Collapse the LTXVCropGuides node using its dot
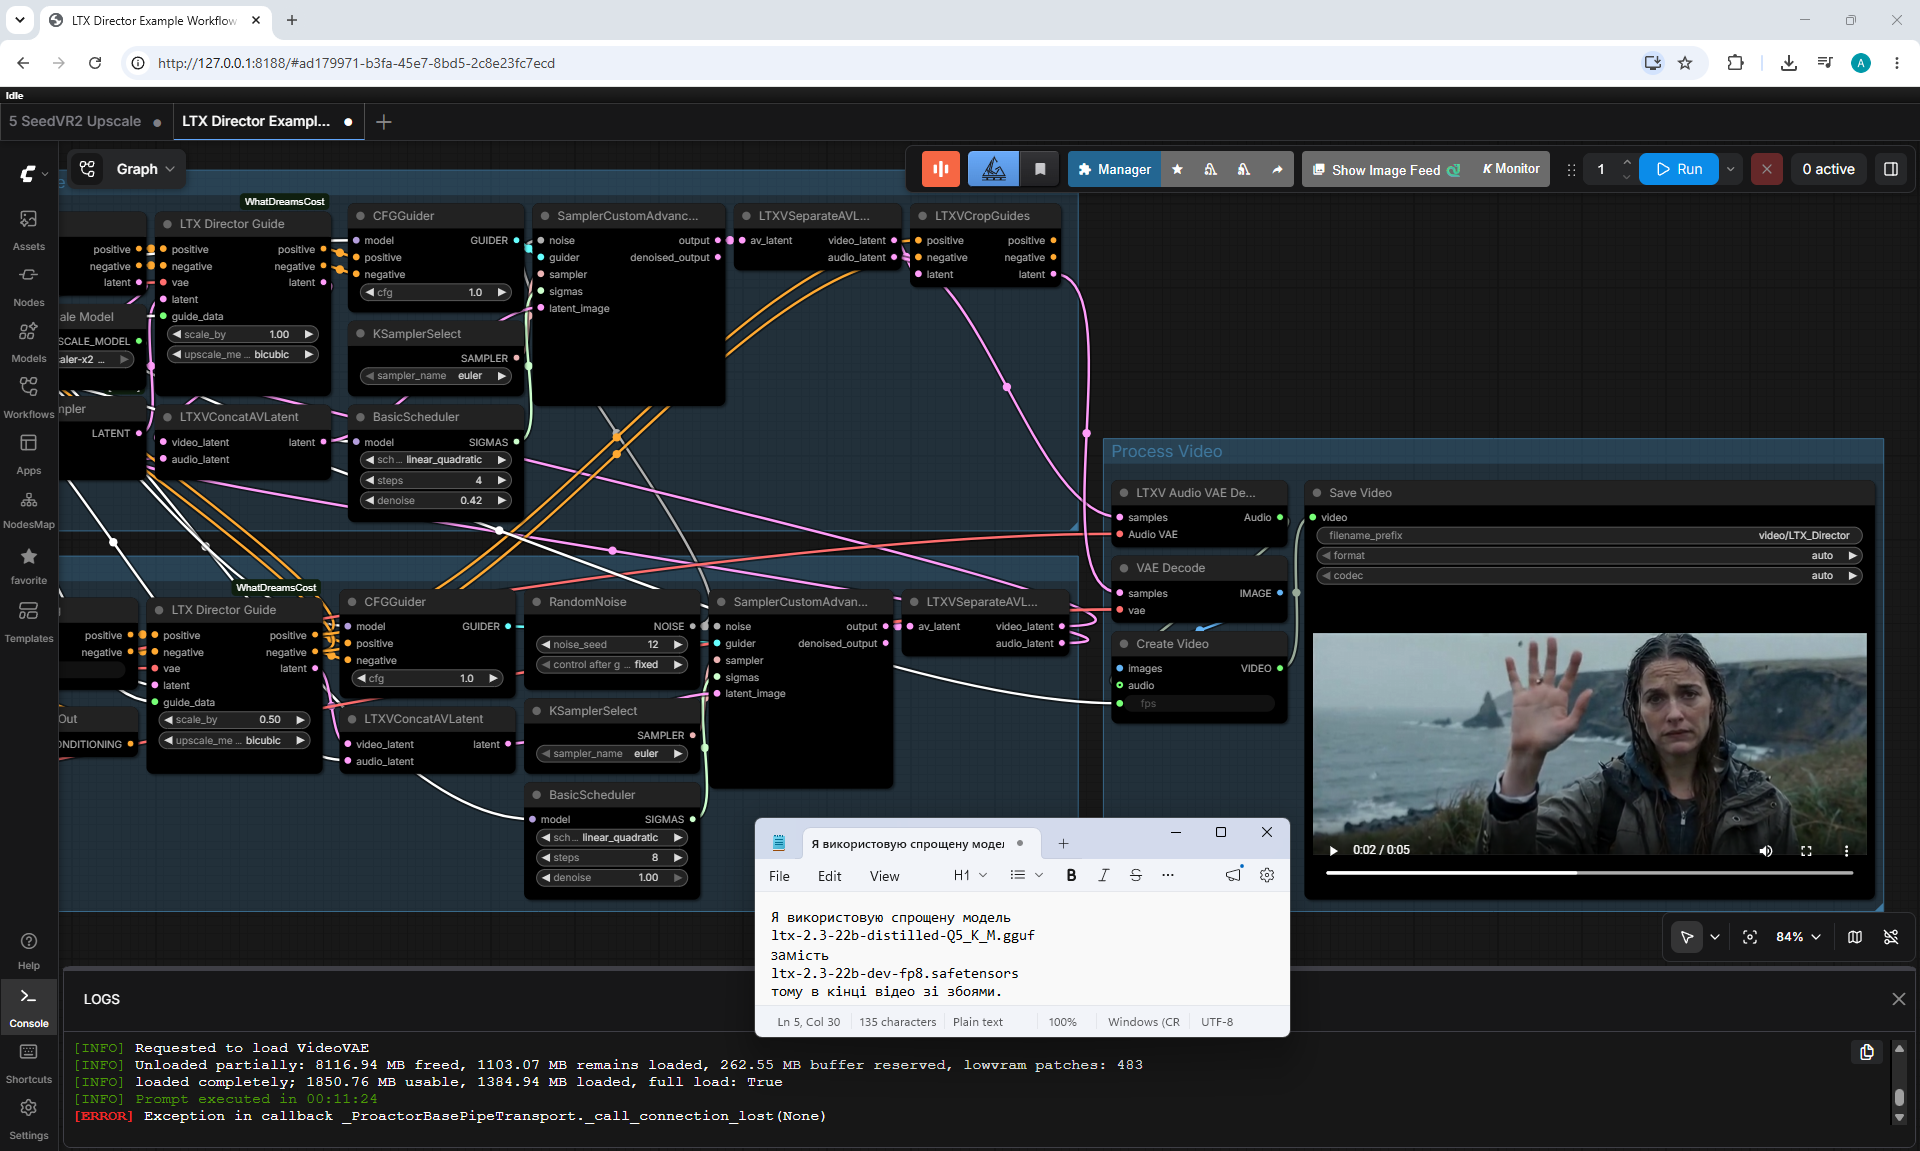This screenshot has height=1151, width=1920. pyautogui.click(x=923, y=216)
